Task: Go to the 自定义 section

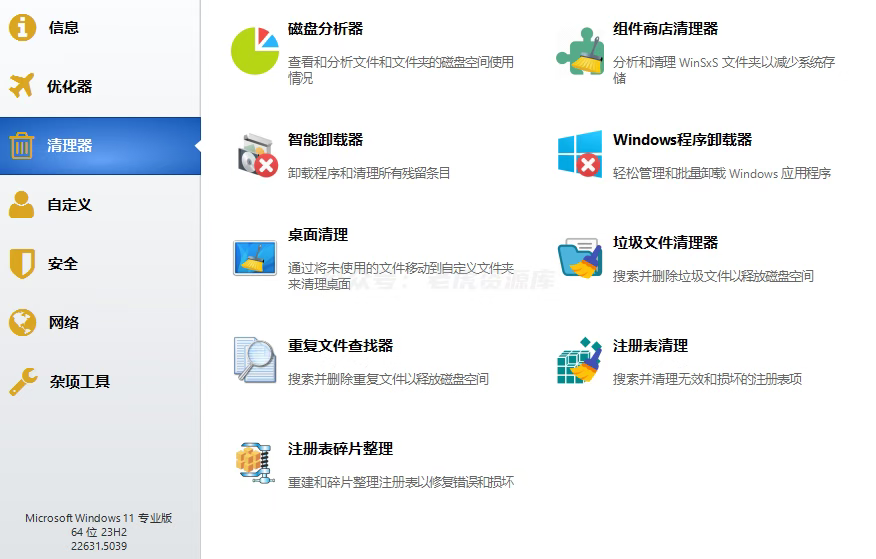Action: [69, 205]
